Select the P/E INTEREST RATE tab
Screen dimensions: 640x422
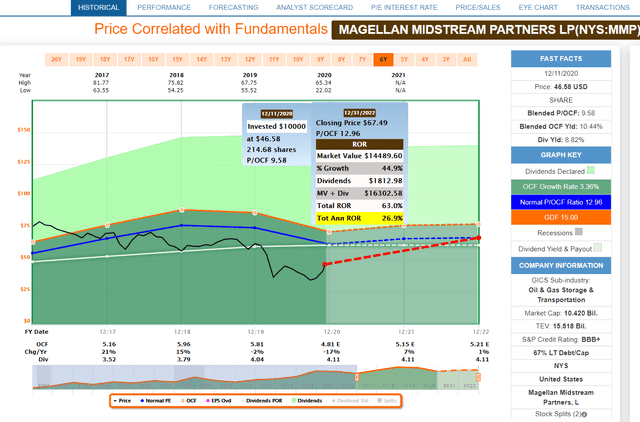click(404, 7)
